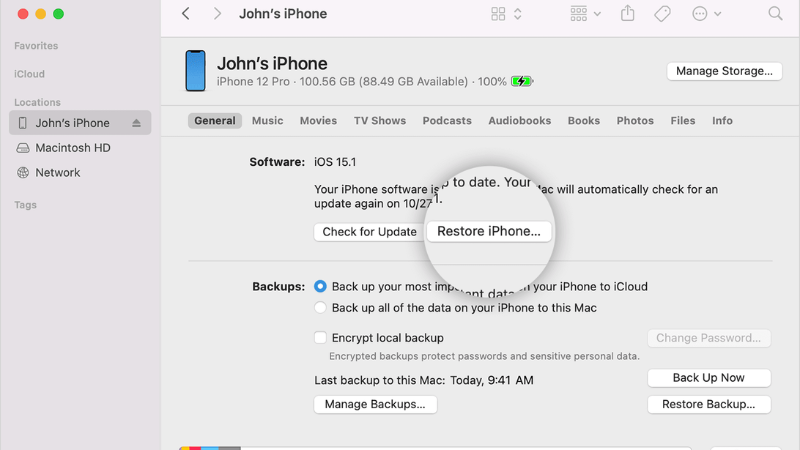Switch to the Podcasts tab
This screenshot has height=450, width=800.
(447, 121)
